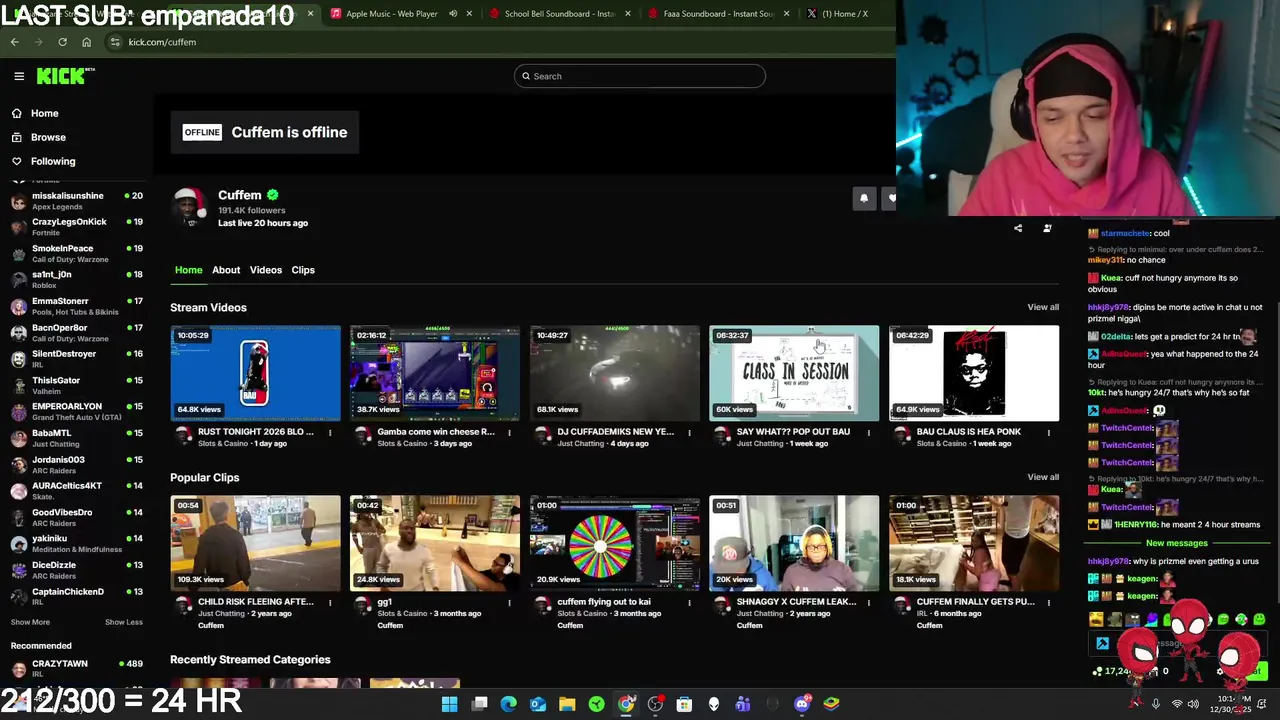Click the green channel points balance icon
Viewport: 1280px width, 720px height.
coord(1098,672)
